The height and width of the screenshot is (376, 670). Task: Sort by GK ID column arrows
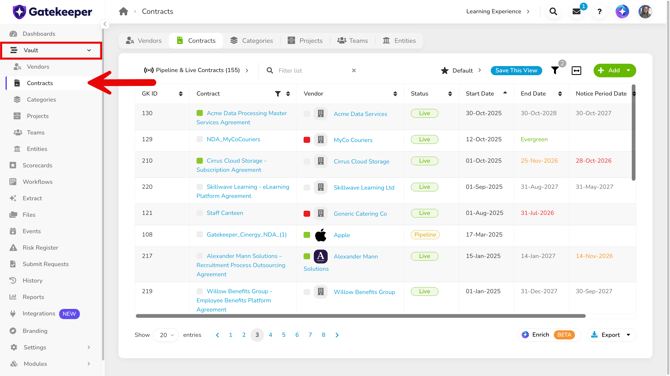pos(180,94)
